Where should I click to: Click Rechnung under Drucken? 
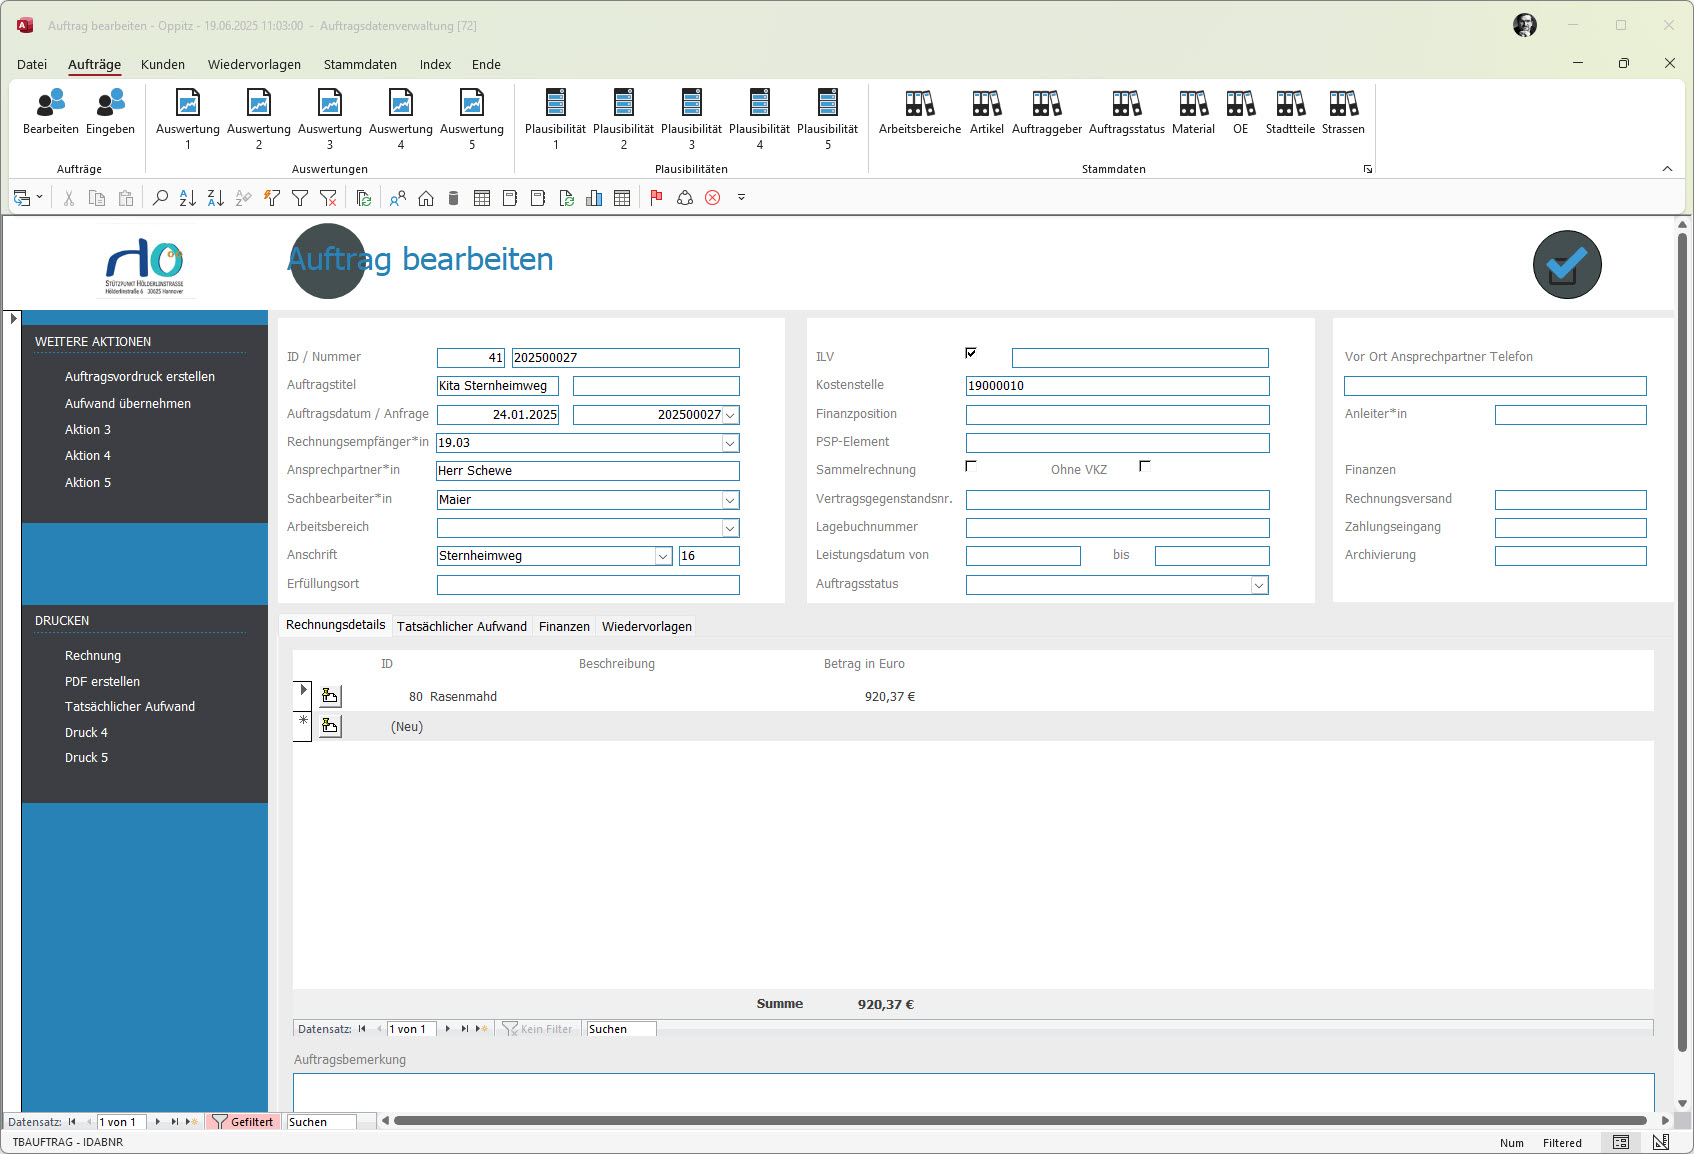[93, 656]
